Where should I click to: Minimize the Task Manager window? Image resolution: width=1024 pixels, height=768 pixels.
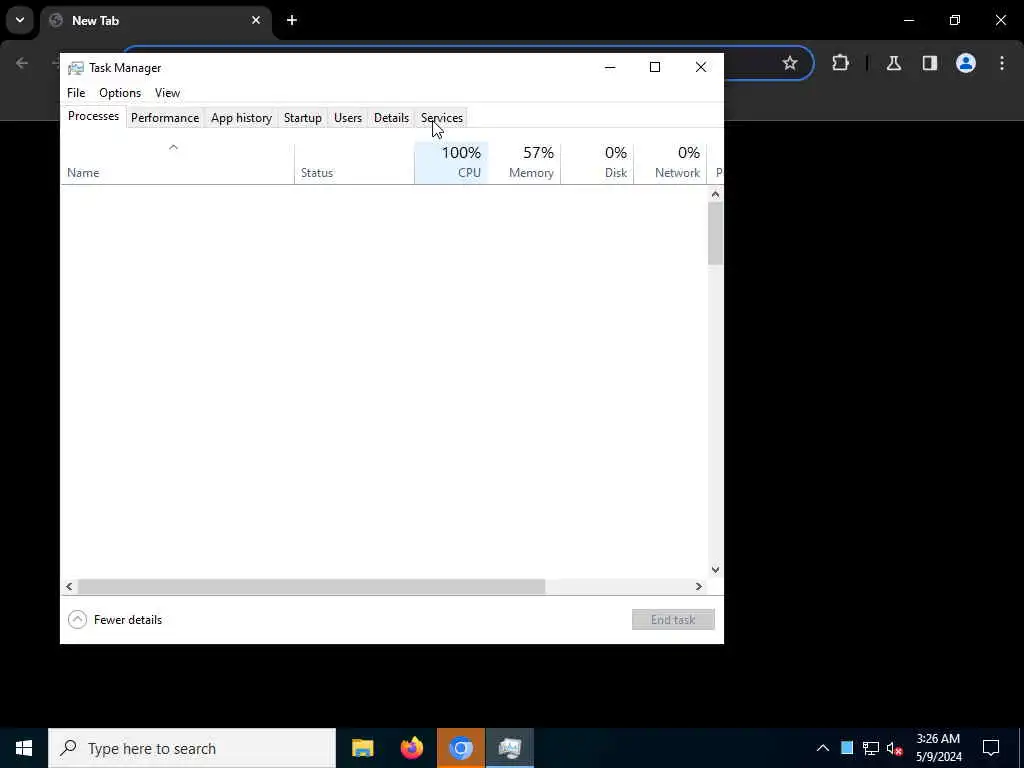tap(610, 67)
